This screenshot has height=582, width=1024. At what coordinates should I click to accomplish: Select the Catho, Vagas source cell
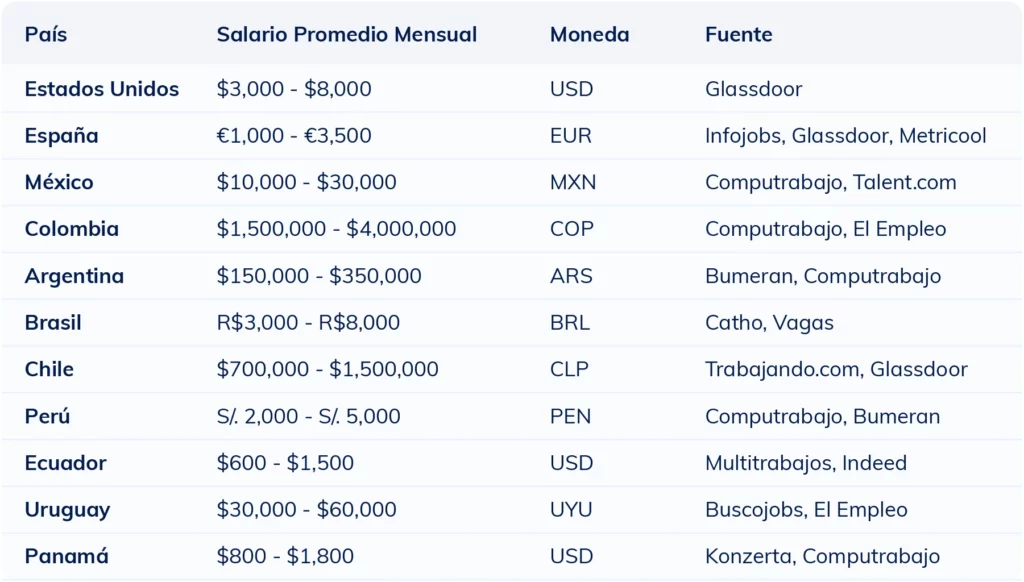coord(769,323)
